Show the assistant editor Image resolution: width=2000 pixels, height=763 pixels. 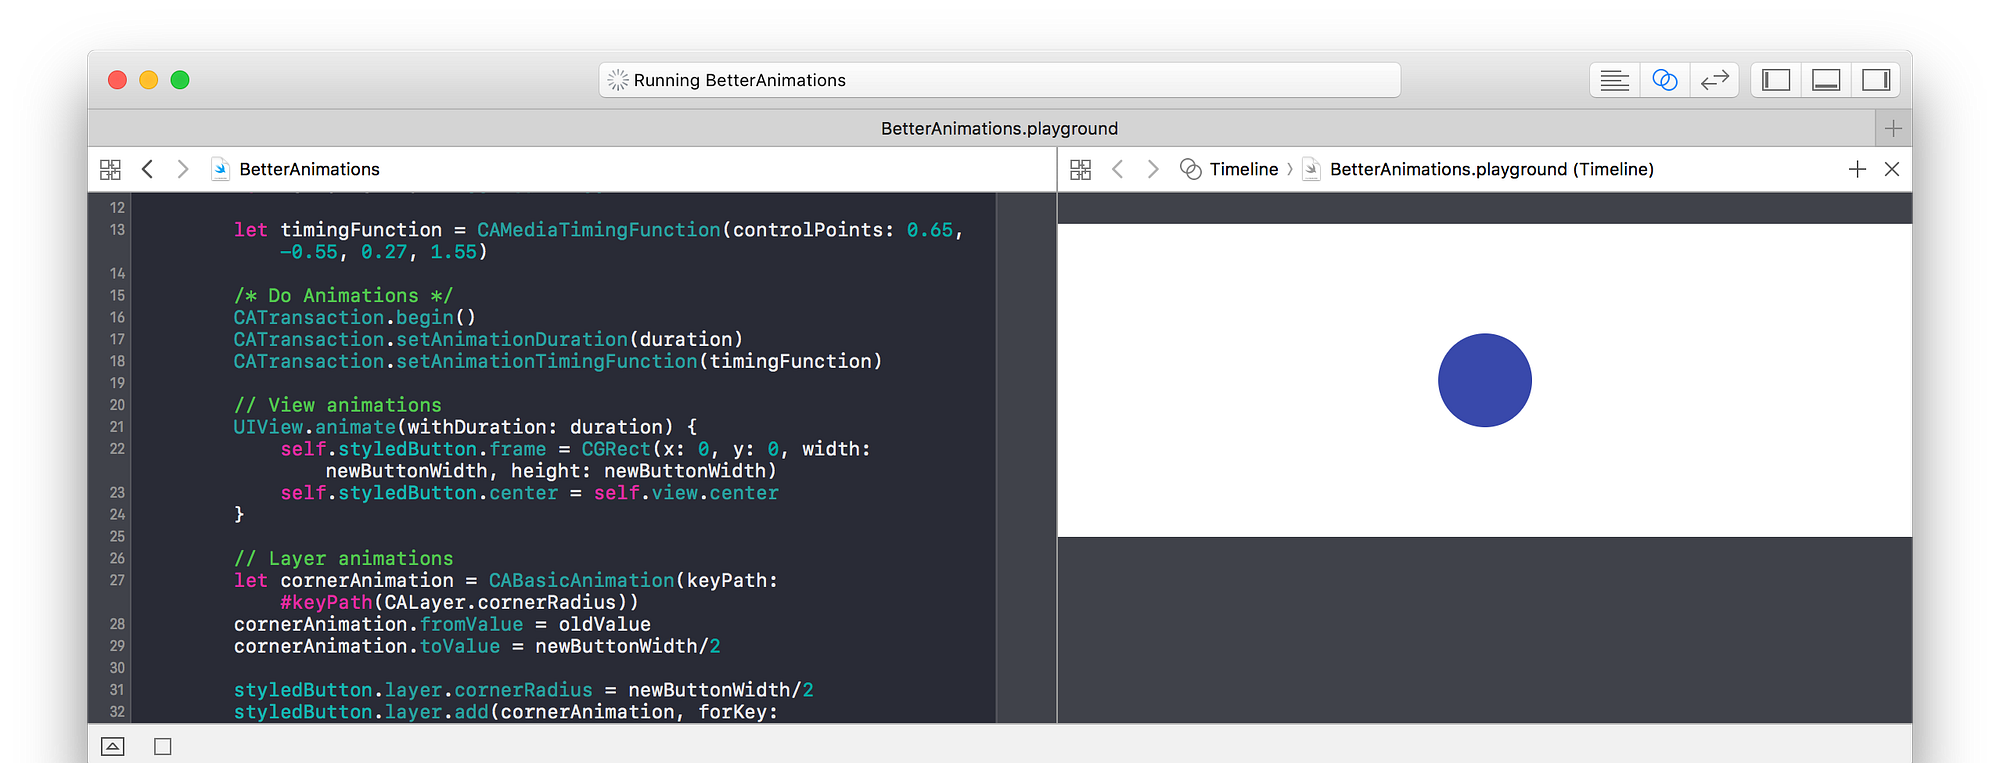pyautogui.click(x=1665, y=80)
